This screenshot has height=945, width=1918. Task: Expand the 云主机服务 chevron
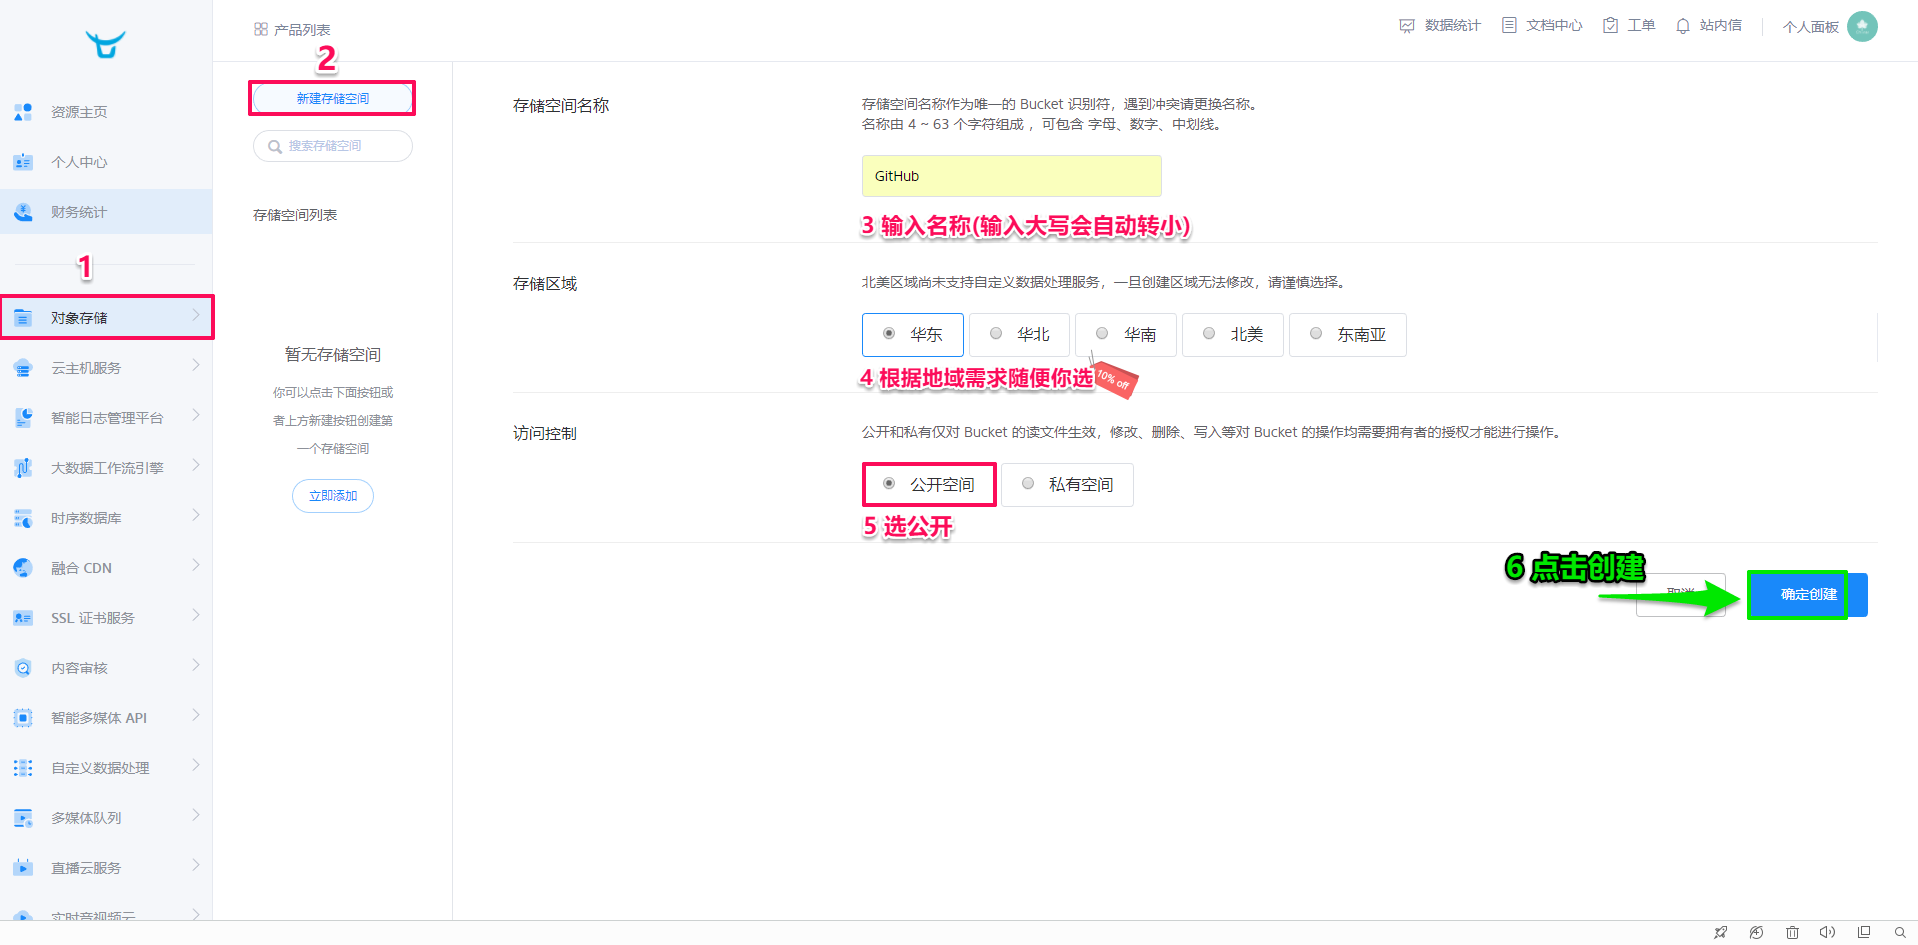[196, 366]
